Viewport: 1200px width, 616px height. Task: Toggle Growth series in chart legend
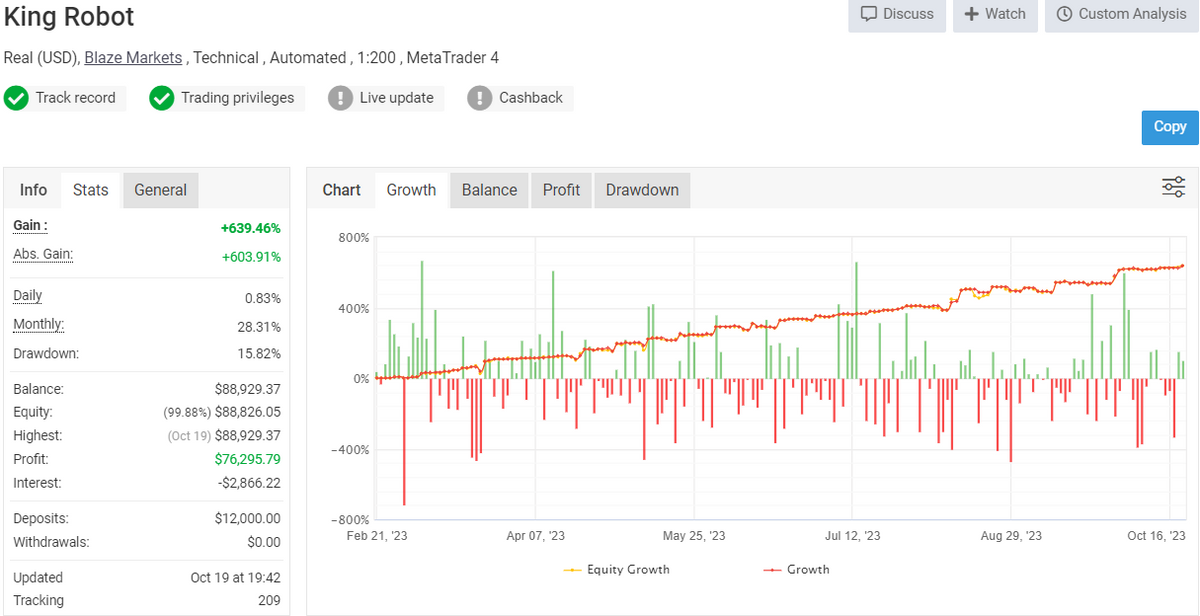click(x=796, y=569)
